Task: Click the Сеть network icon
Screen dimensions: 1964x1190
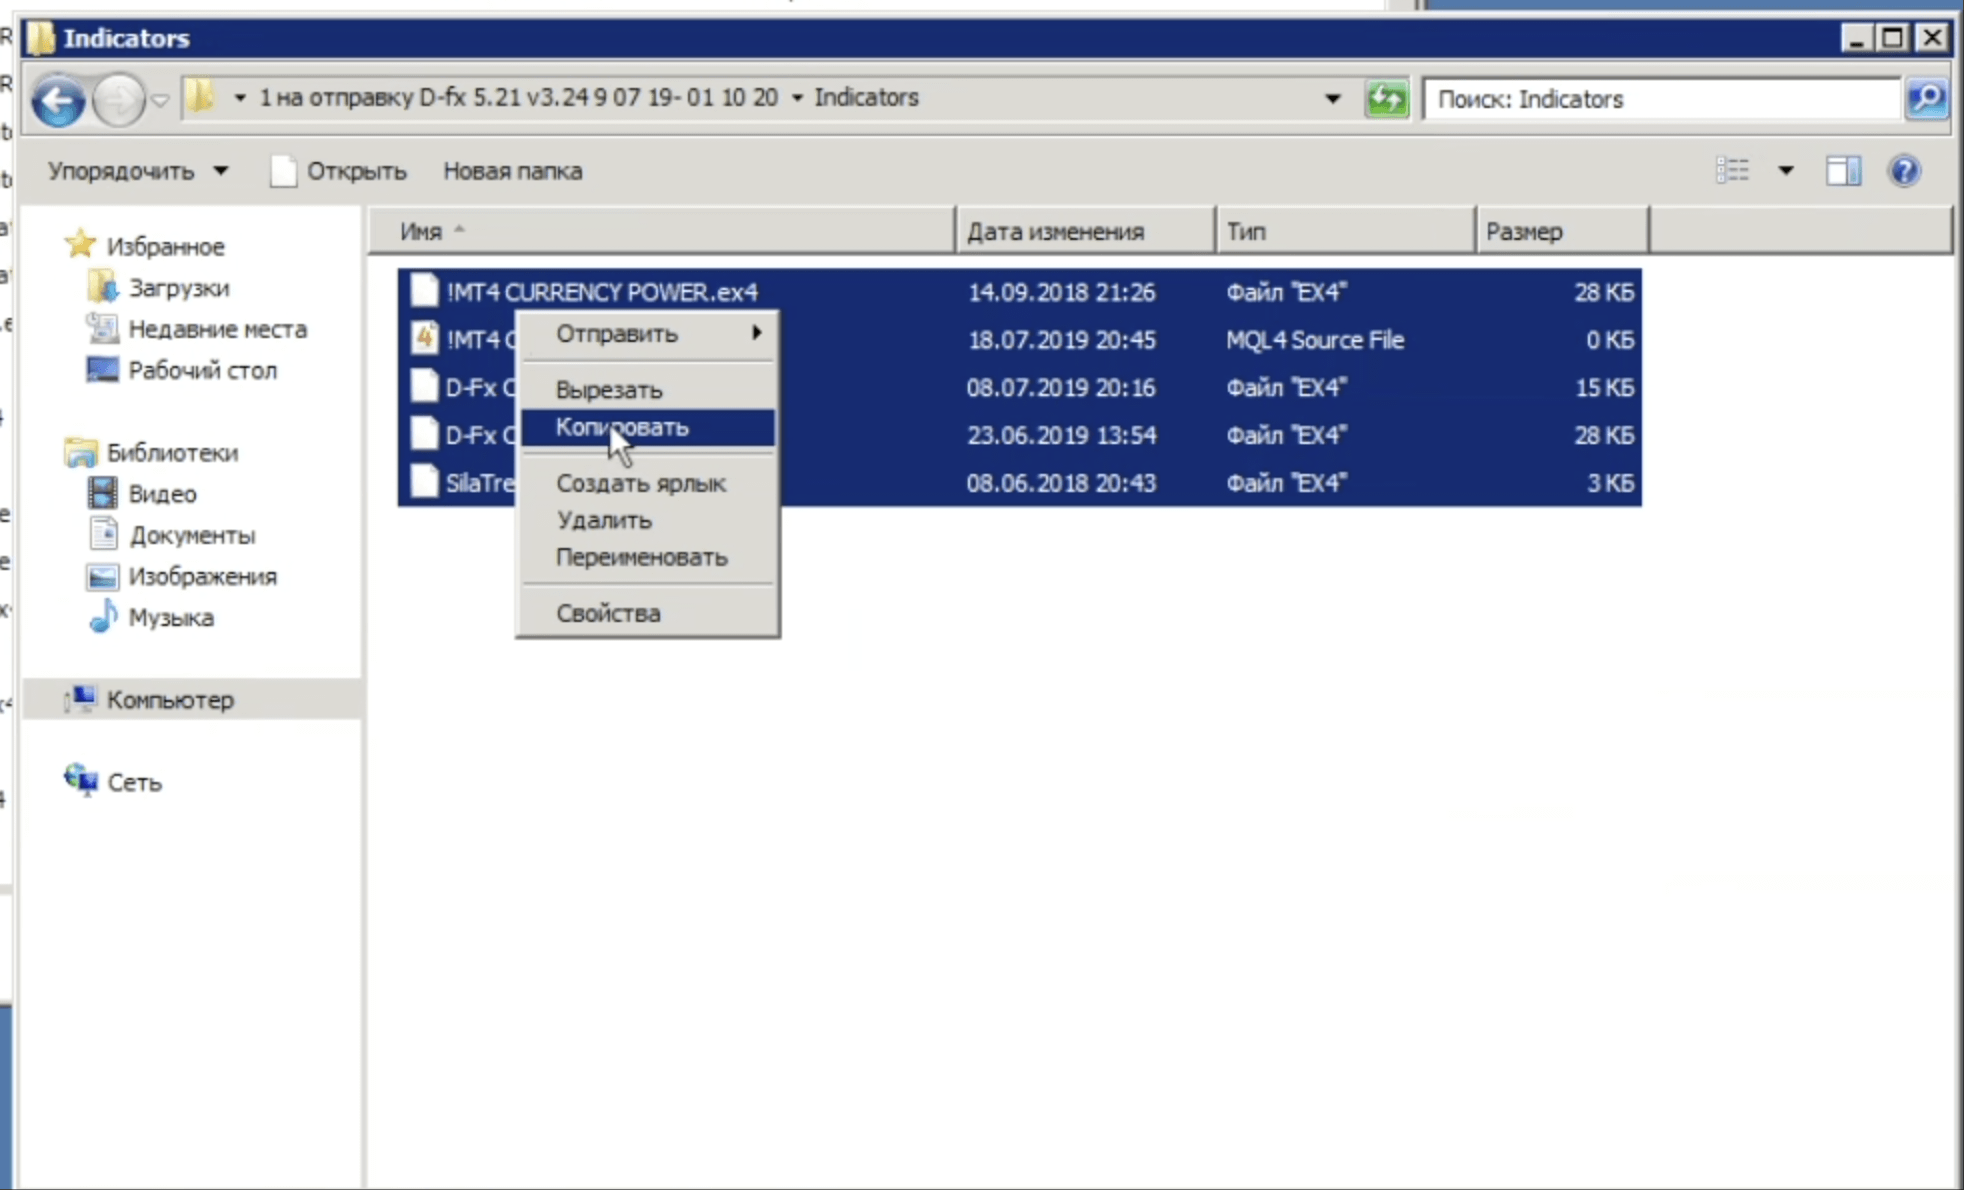Action: 81,780
